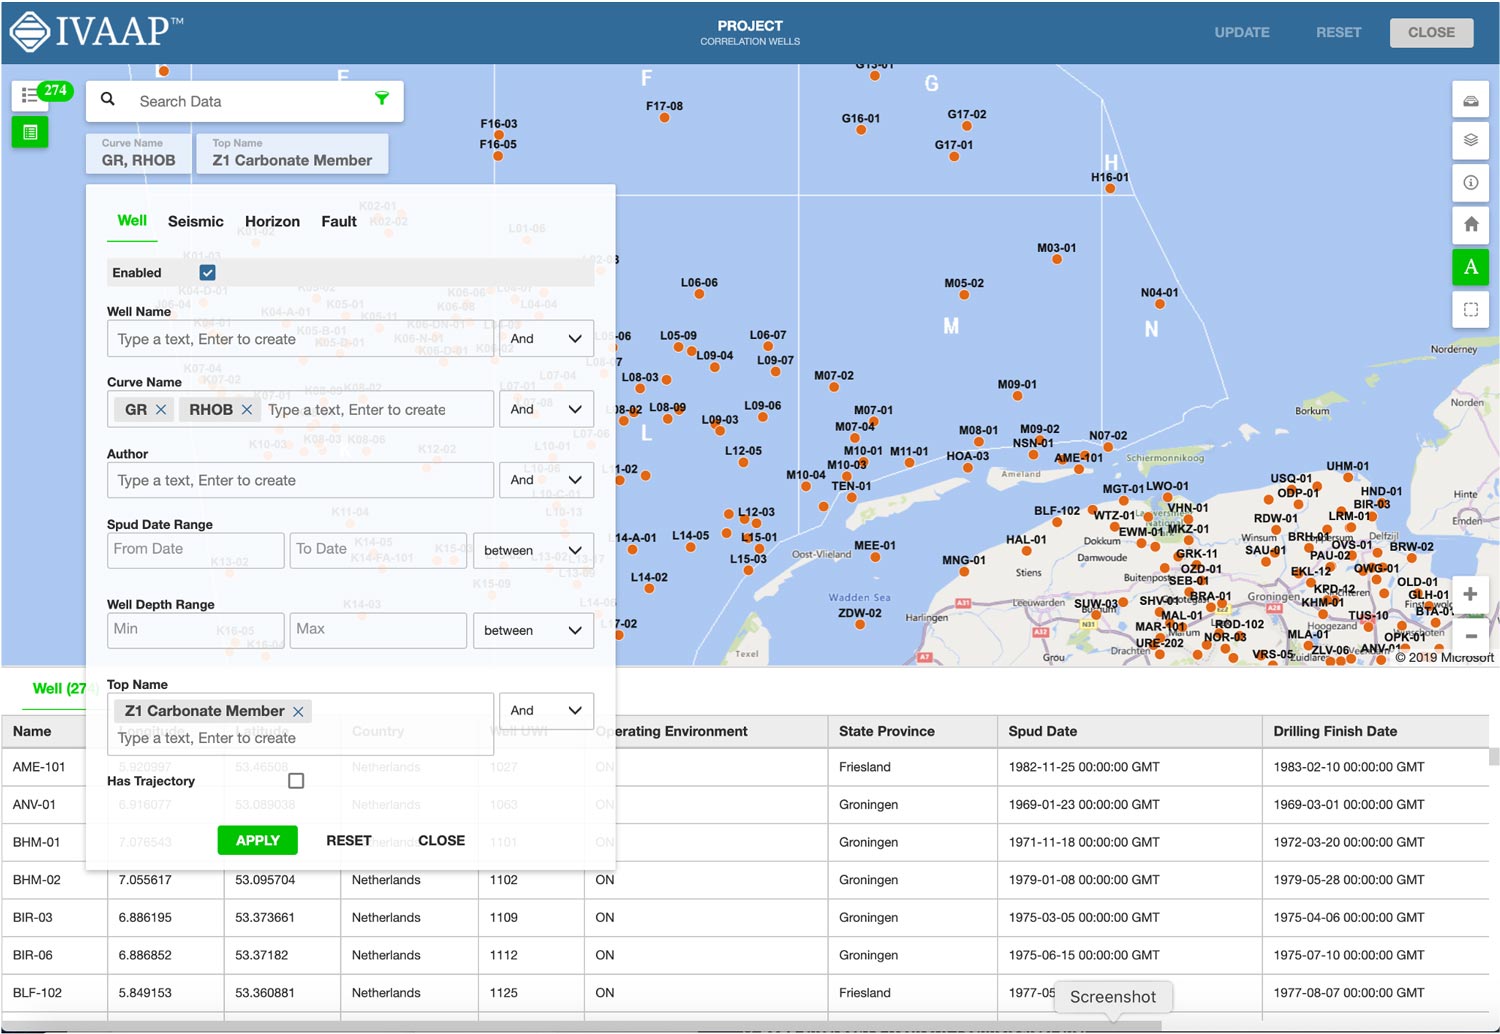Image resolution: width=1500 pixels, height=1034 pixels.
Task: Open Top Name And operator dropdown
Action: [546, 711]
